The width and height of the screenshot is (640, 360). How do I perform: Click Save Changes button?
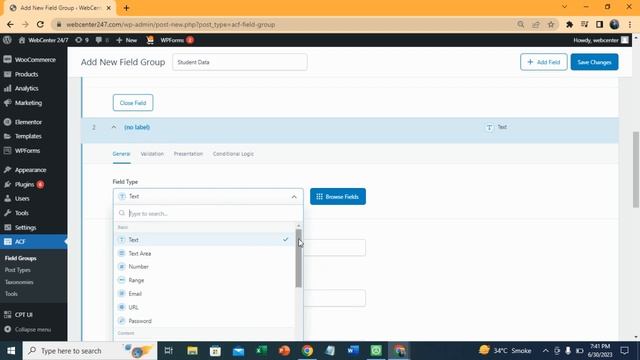(x=594, y=62)
